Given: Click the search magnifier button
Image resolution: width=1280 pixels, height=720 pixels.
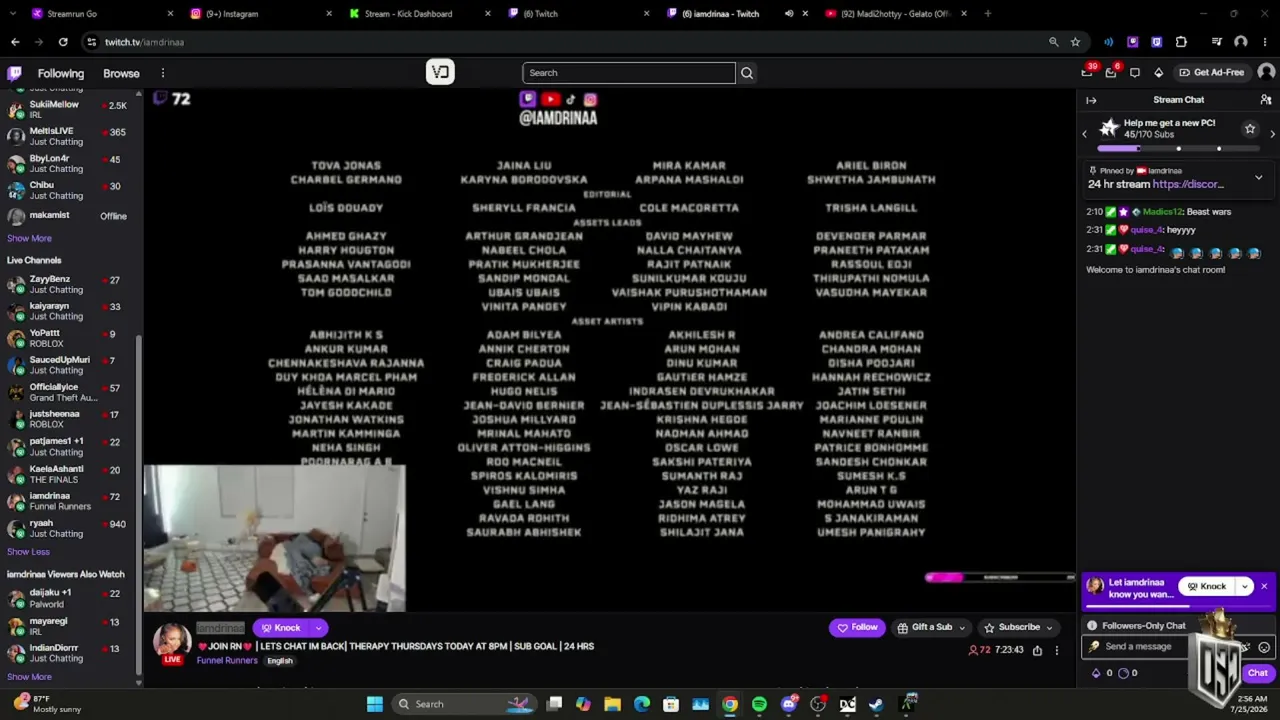Looking at the screenshot, I should click(747, 73).
